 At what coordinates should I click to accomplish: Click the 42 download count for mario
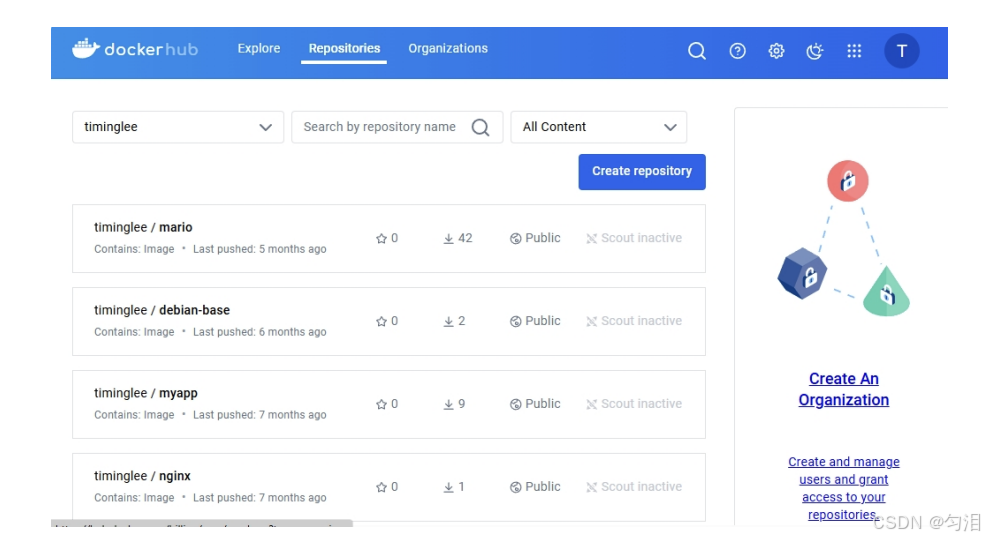(465, 238)
